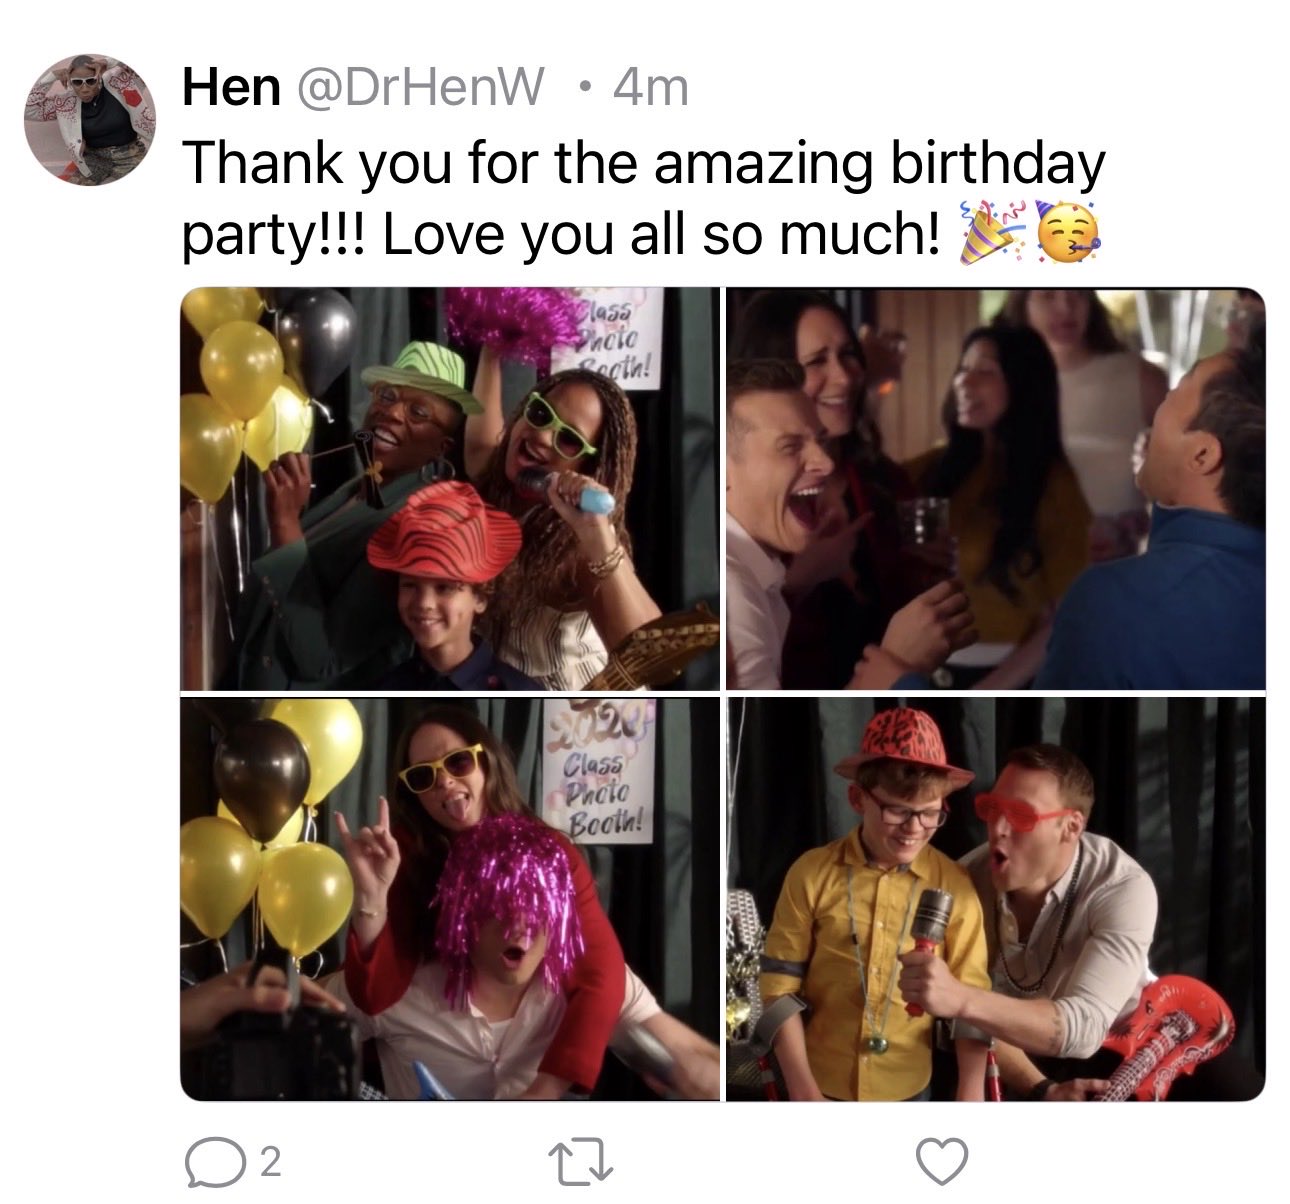Click the partying face emoji
The width and height of the screenshot is (1290, 1204).
(x=1066, y=232)
